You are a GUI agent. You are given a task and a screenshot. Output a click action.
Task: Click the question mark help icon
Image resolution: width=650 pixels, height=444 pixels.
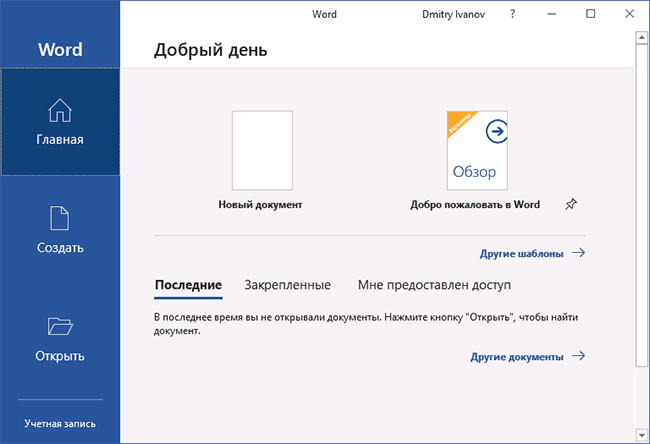click(x=513, y=14)
